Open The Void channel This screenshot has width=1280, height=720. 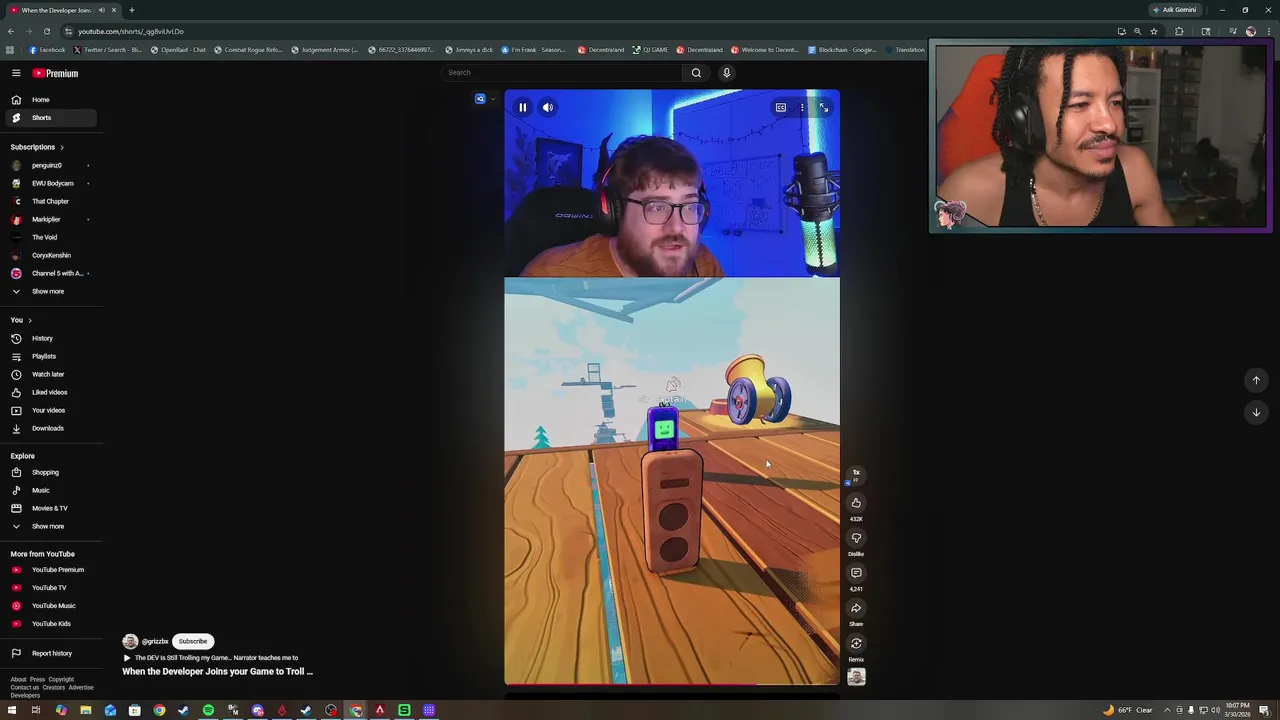coord(49,237)
